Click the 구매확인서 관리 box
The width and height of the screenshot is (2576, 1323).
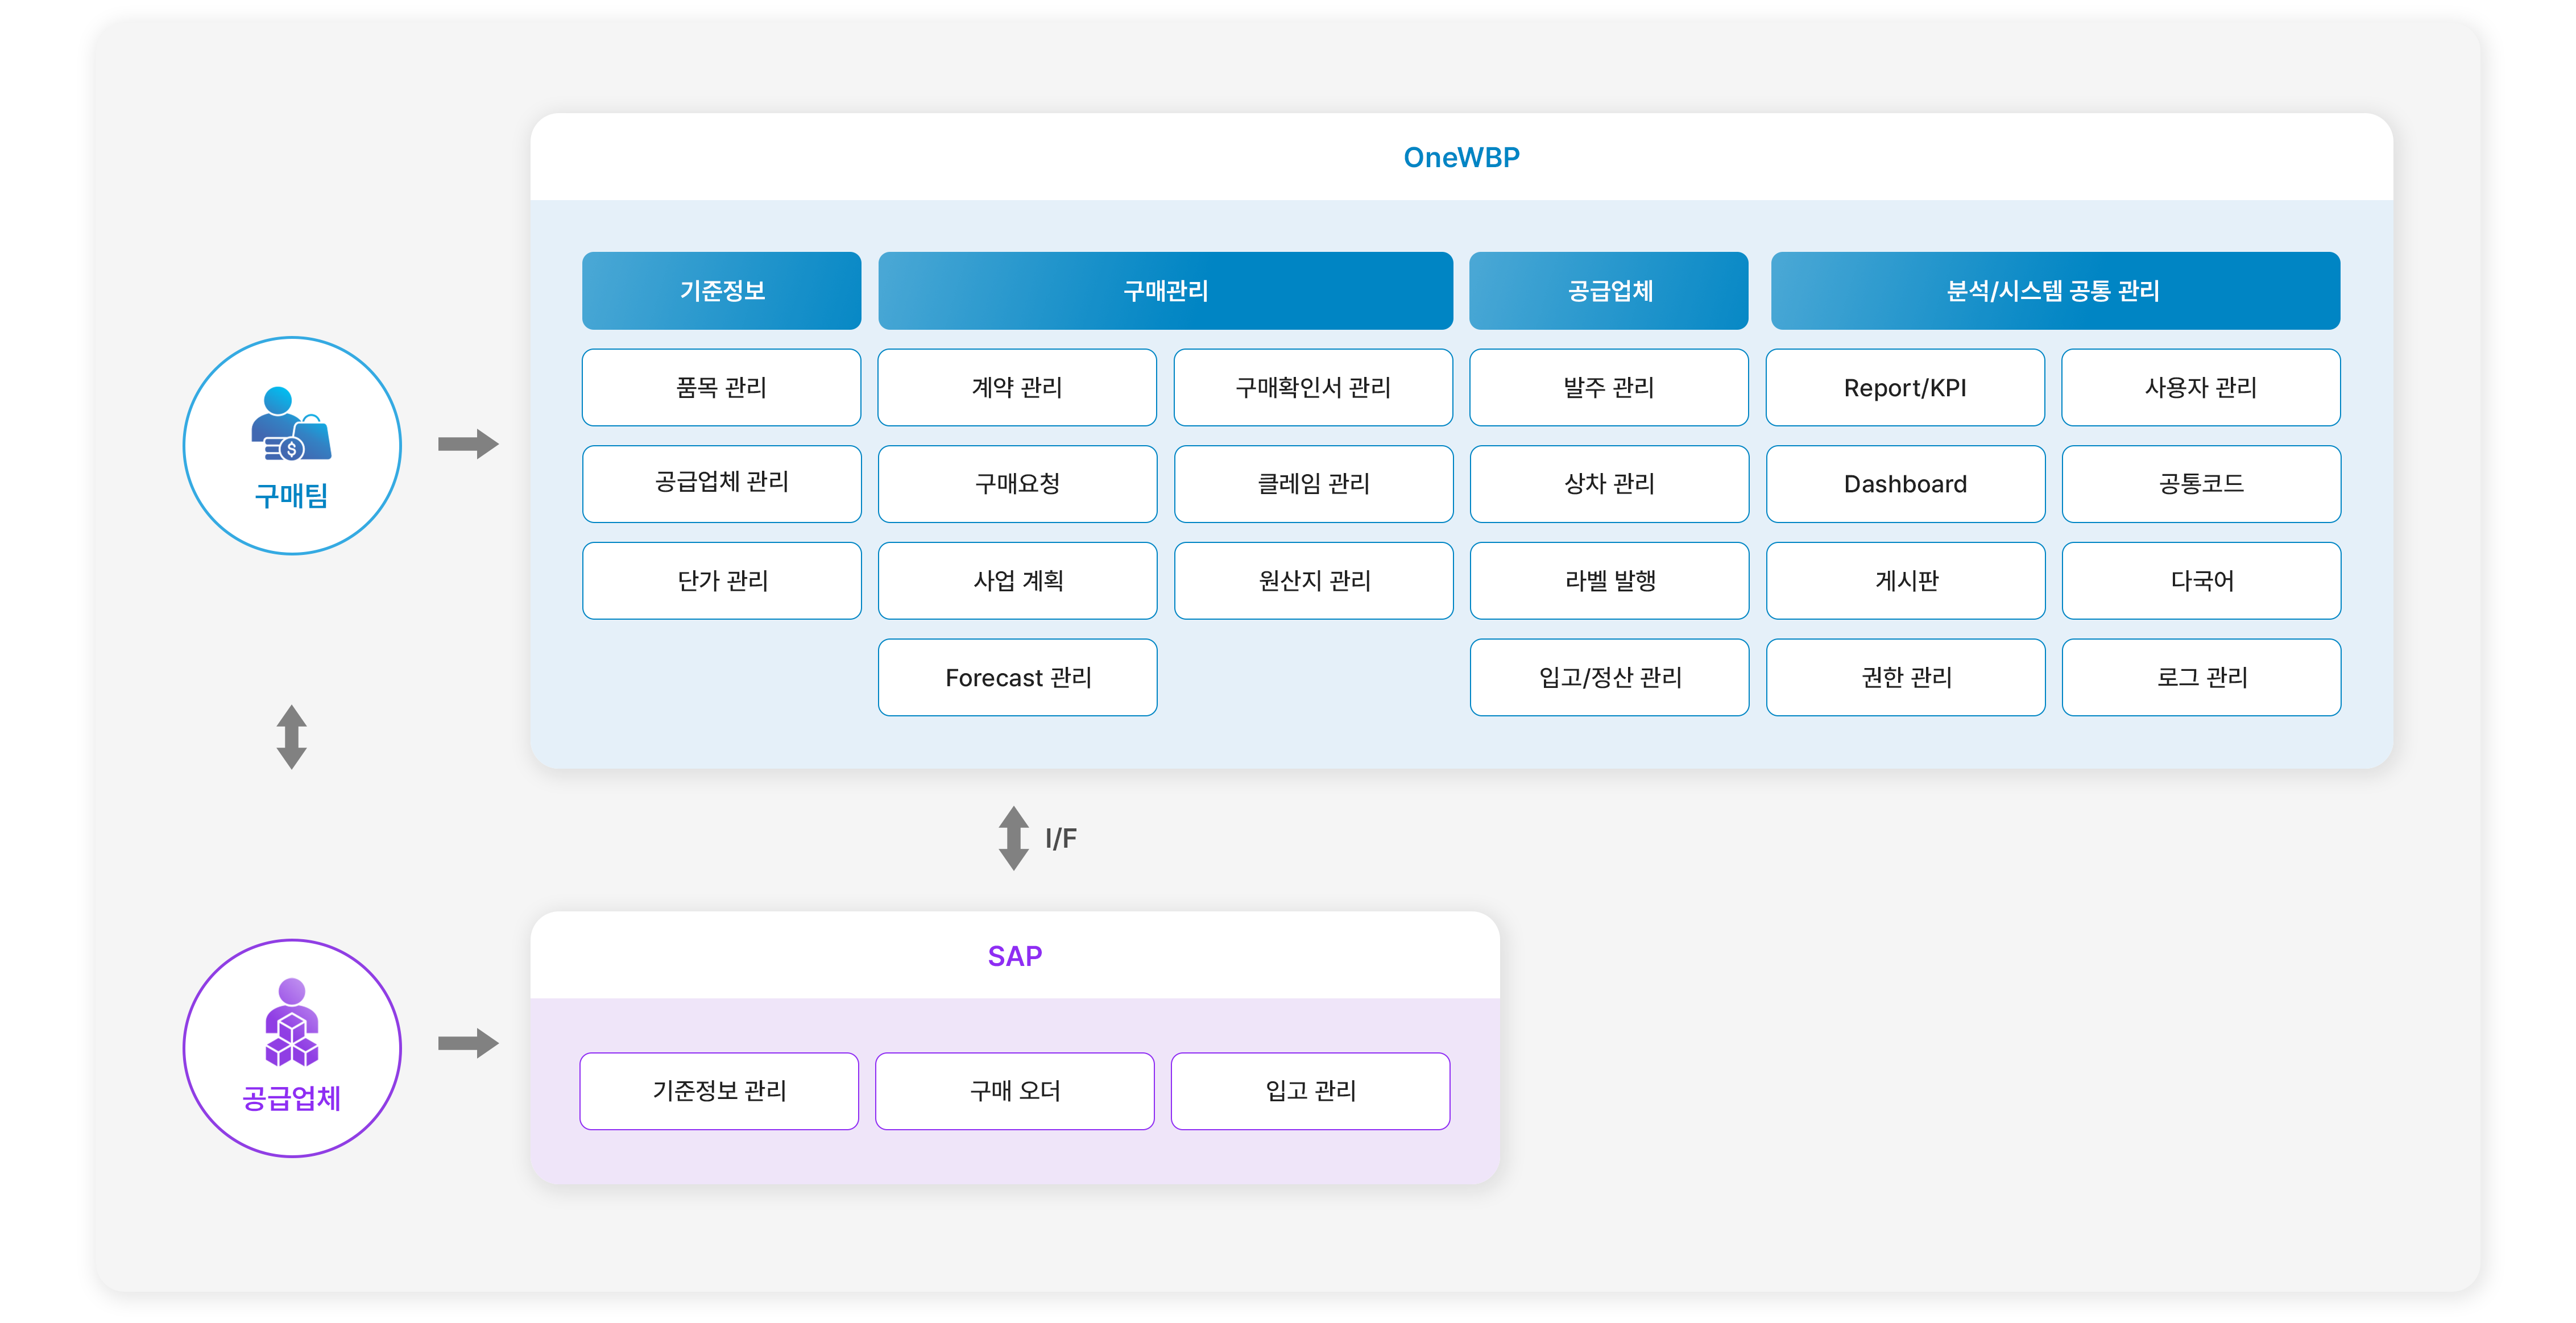[x=1312, y=387]
